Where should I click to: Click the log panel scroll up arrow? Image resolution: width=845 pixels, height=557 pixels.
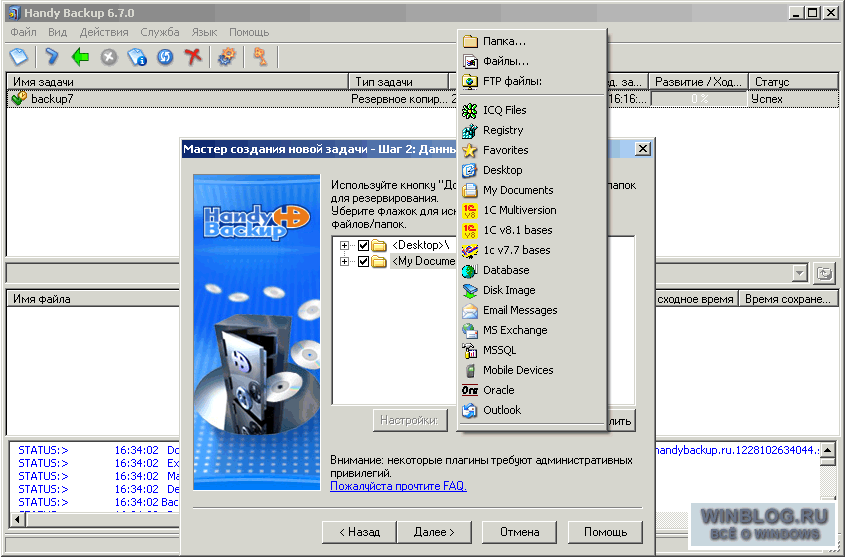[x=828, y=449]
